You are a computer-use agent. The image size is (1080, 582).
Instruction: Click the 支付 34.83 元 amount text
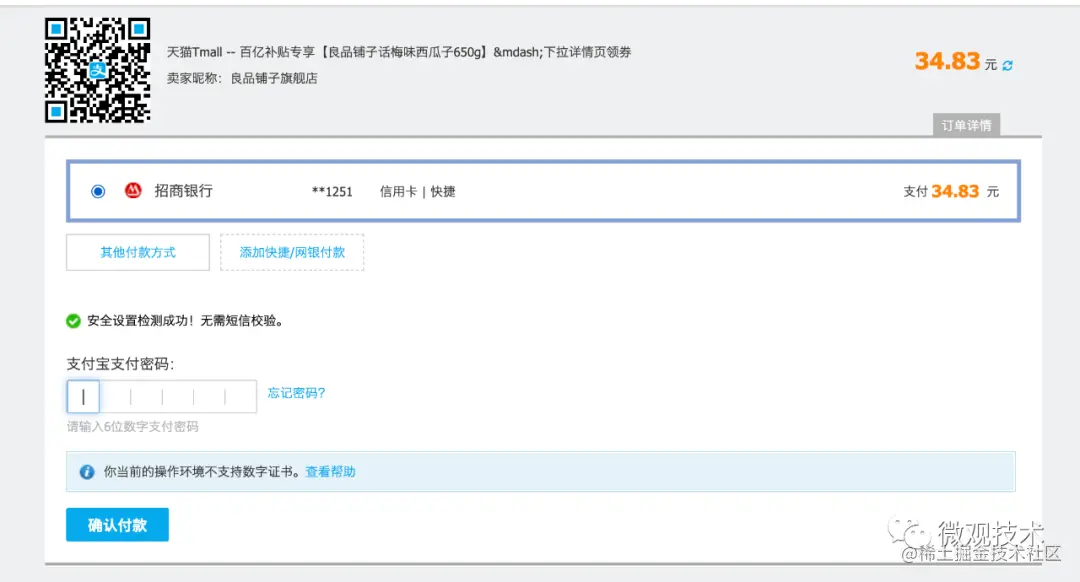(x=948, y=191)
